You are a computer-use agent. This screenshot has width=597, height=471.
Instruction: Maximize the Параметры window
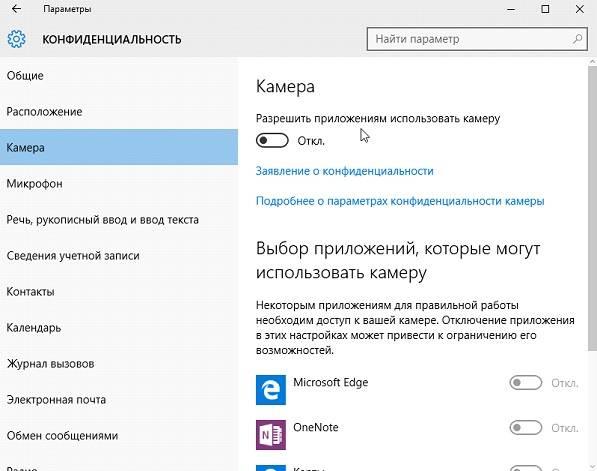click(x=545, y=9)
